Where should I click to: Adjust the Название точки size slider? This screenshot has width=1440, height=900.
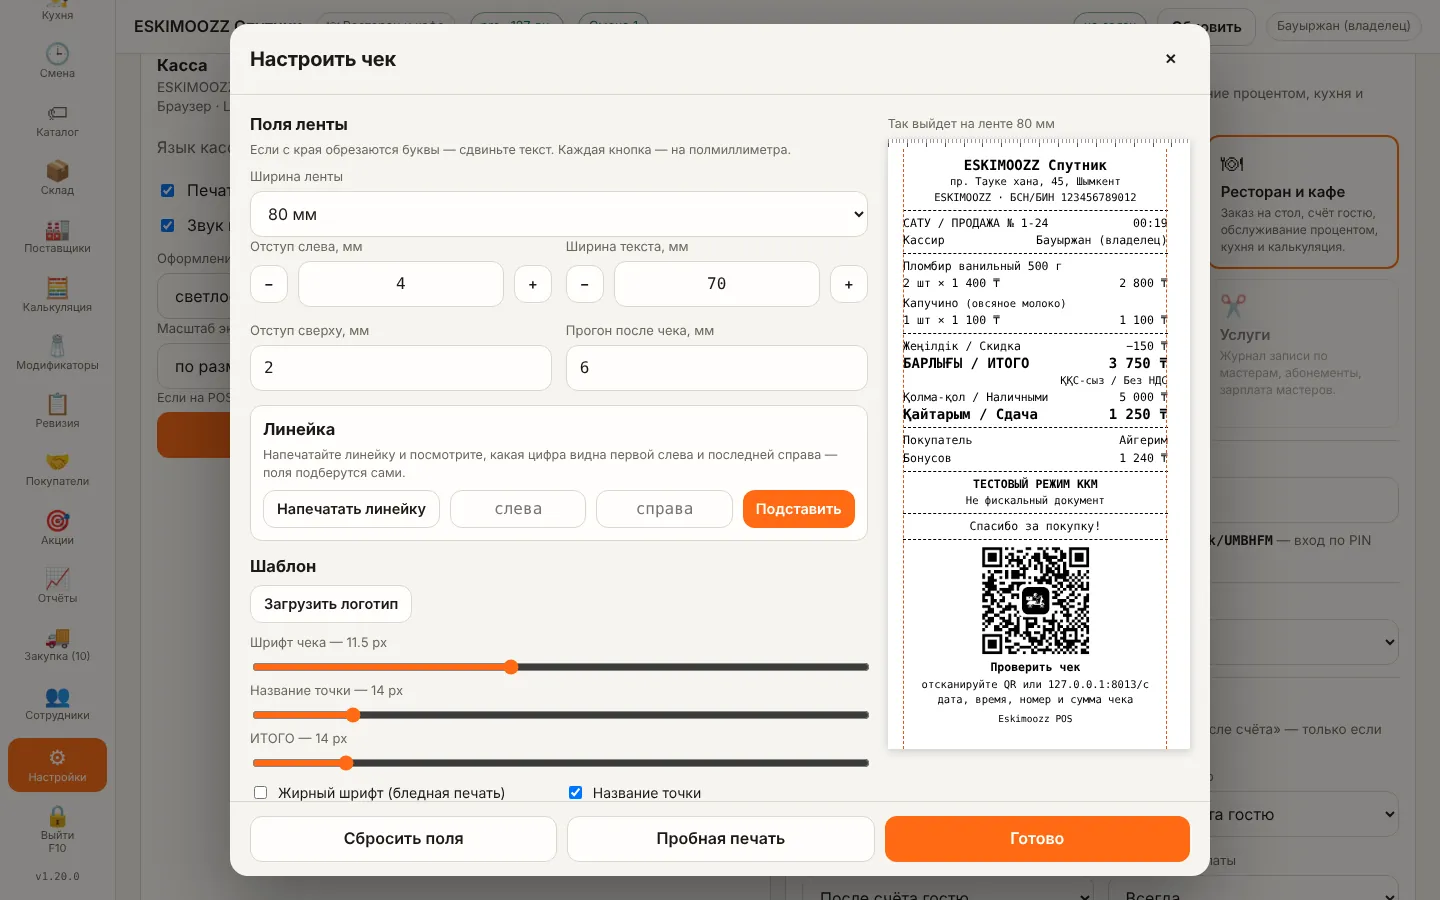[560, 715]
